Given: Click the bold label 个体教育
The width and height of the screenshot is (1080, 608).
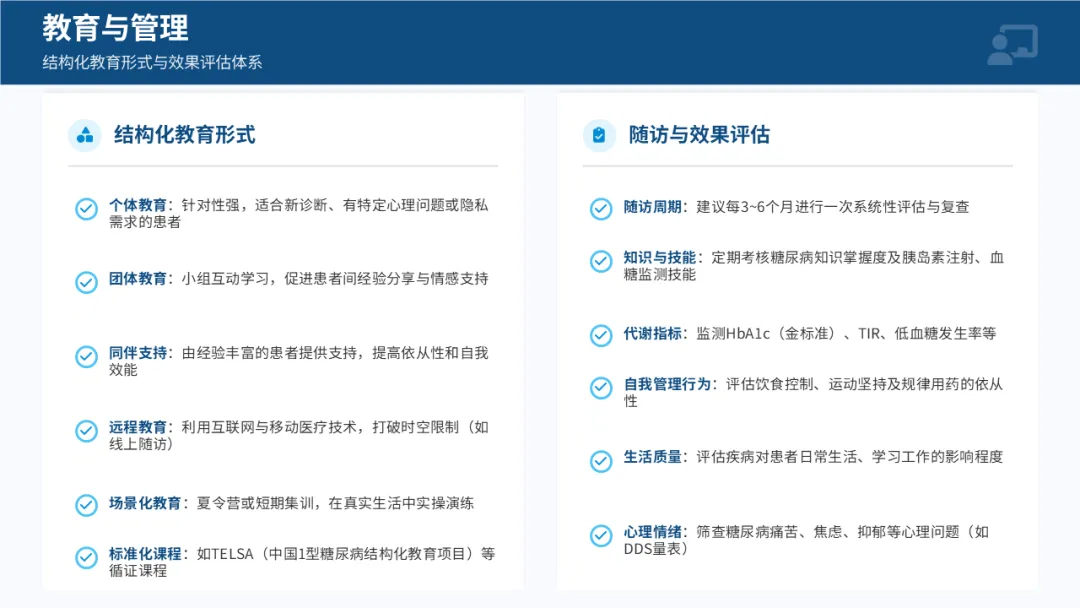Looking at the screenshot, I should pos(138,205).
